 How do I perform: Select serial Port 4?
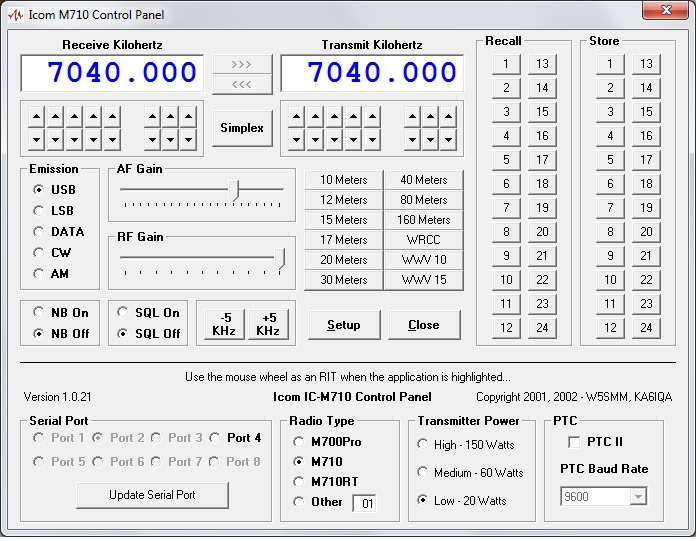[235, 438]
